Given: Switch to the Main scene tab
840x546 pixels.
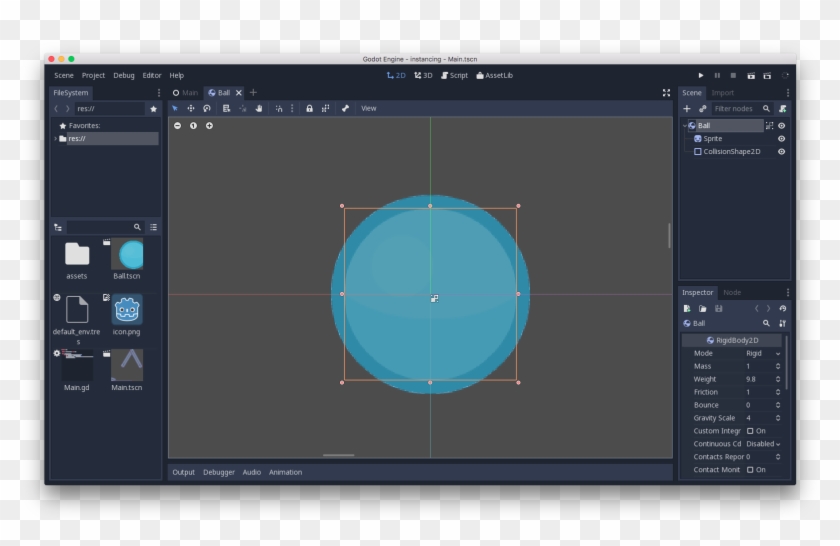Looking at the screenshot, I should coord(185,92).
